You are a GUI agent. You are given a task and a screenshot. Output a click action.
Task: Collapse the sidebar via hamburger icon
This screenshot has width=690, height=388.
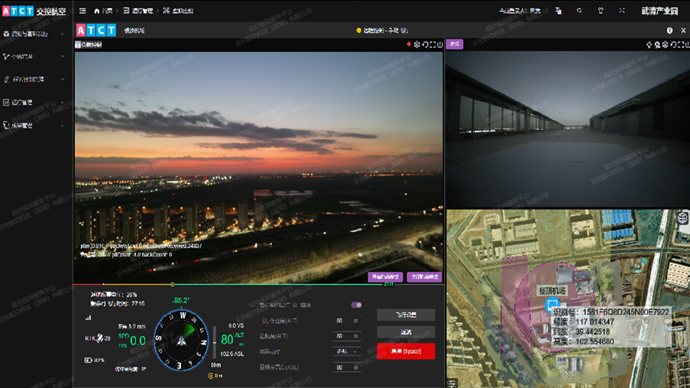coord(82,11)
